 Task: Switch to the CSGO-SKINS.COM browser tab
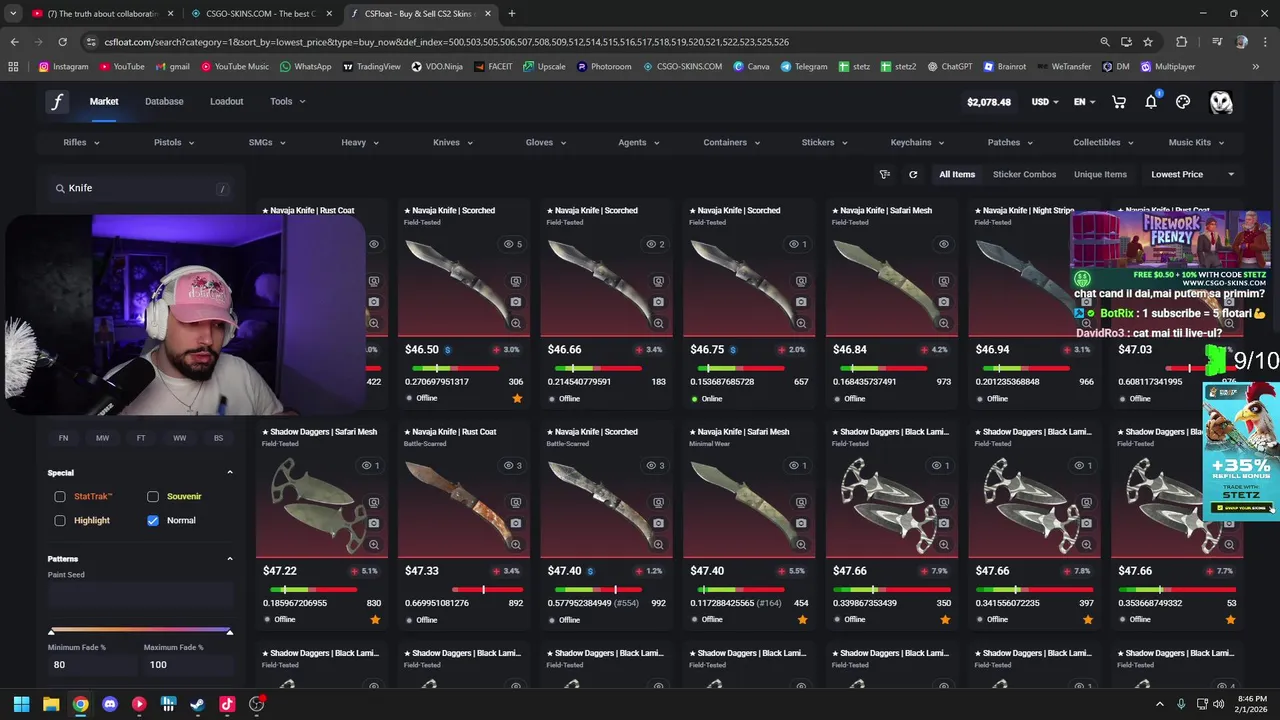(261, 14)
